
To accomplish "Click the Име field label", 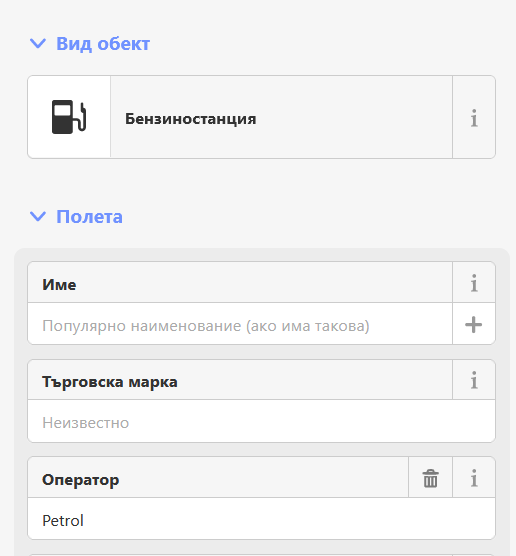I will [59, 284].
